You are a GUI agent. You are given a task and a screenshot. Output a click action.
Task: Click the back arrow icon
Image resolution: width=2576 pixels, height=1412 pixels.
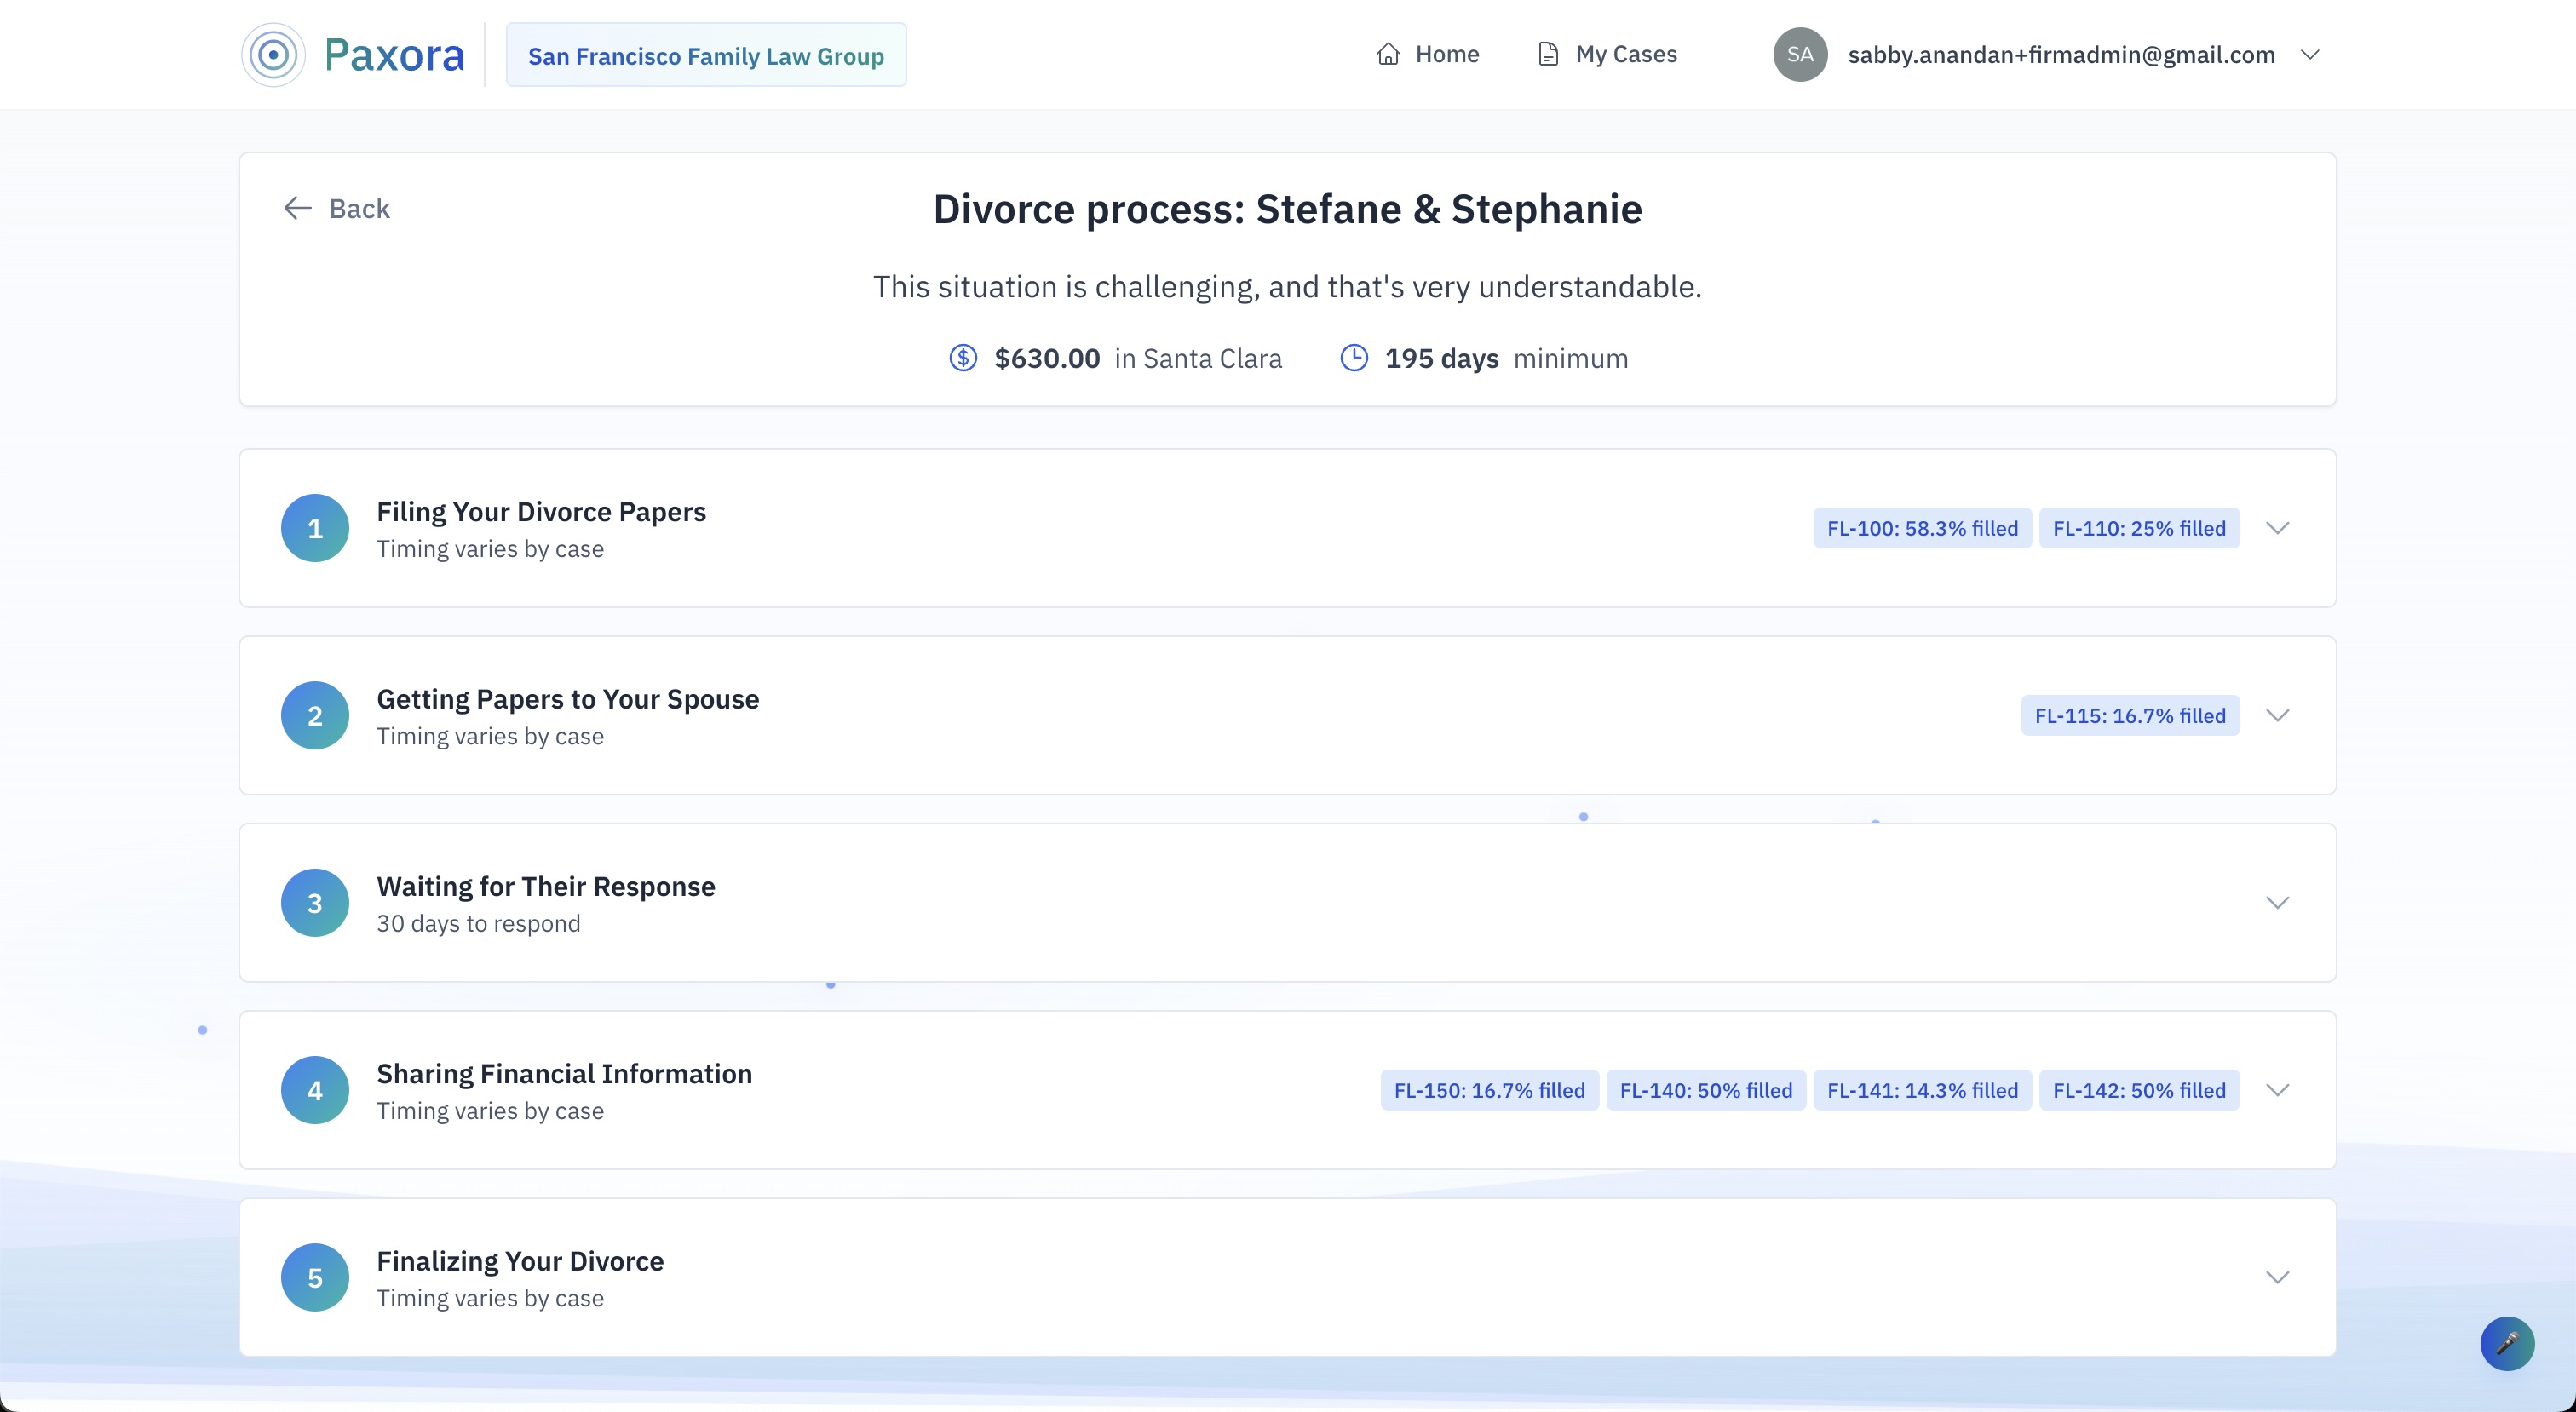click(297, 208)
